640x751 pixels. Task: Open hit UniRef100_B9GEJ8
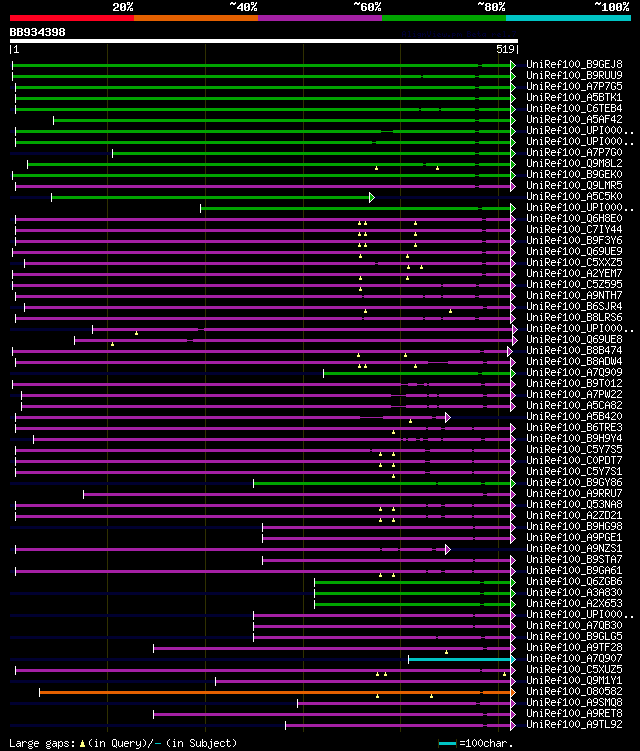tap(574, 64)
